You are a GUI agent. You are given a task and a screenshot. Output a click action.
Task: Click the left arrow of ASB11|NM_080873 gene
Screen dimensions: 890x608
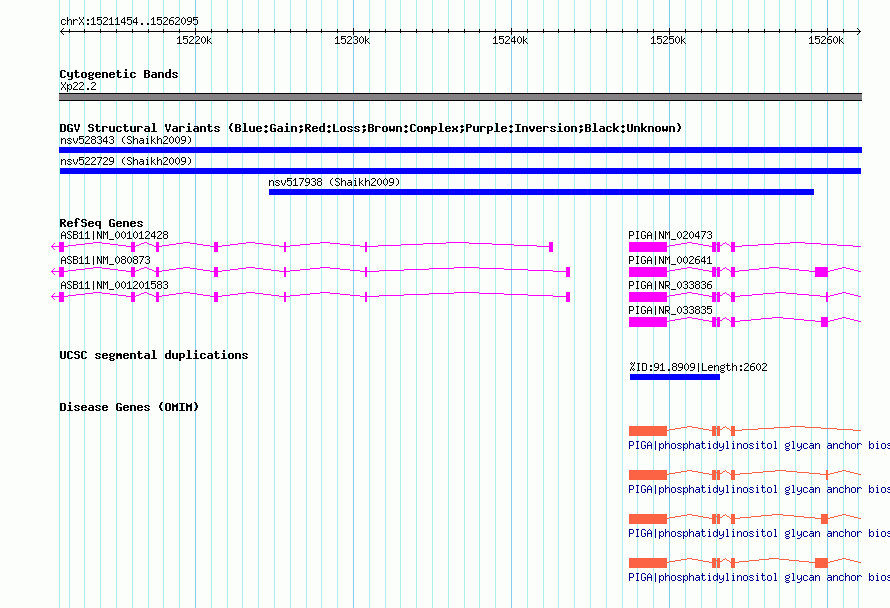pyautogui.click(x=54, y=272)
